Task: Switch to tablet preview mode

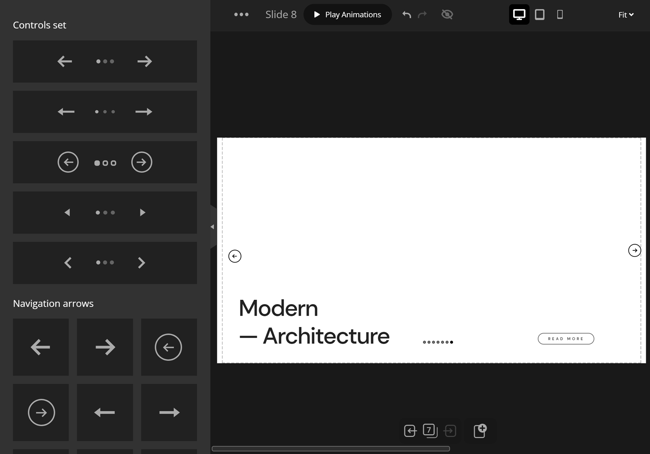Action: point(540,15)
